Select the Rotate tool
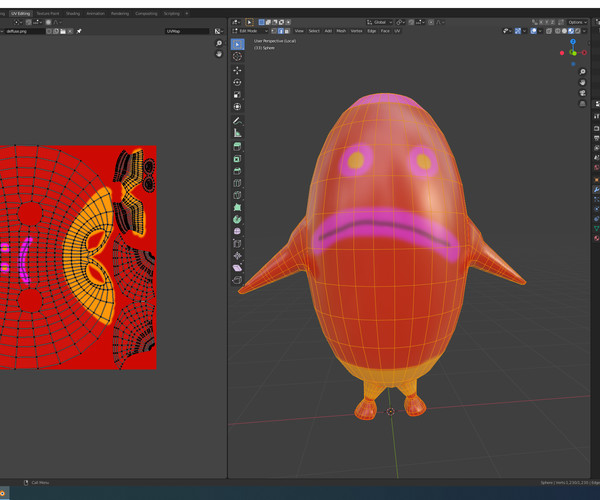Image resolution: width=600 pixels, height=500 pixels. 237,82
